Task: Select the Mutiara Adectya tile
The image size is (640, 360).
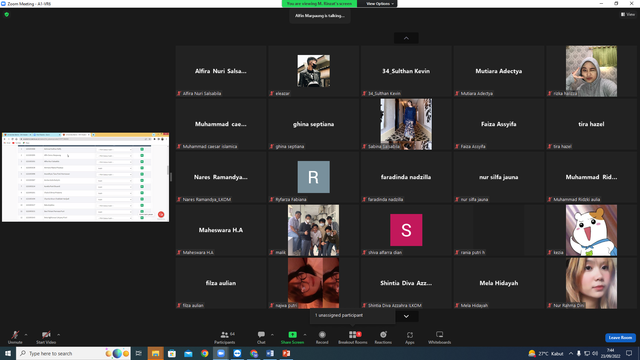Action: coord(499,71)
